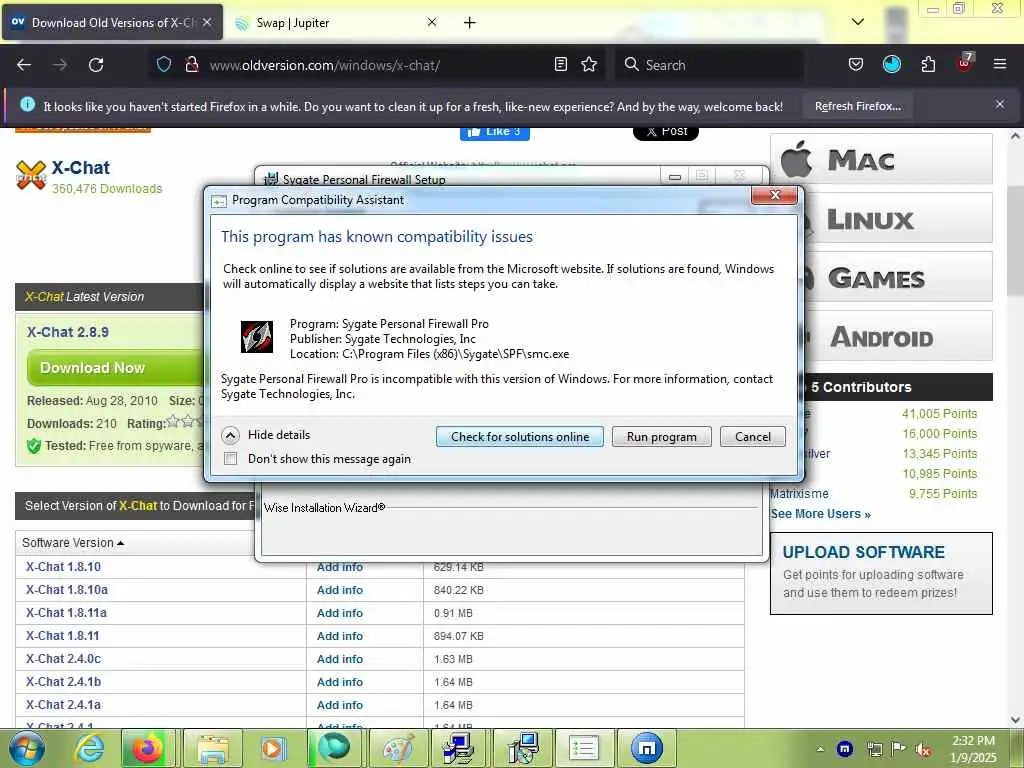Open the X-Chat 2.4.0c version link

coord(63,658)
